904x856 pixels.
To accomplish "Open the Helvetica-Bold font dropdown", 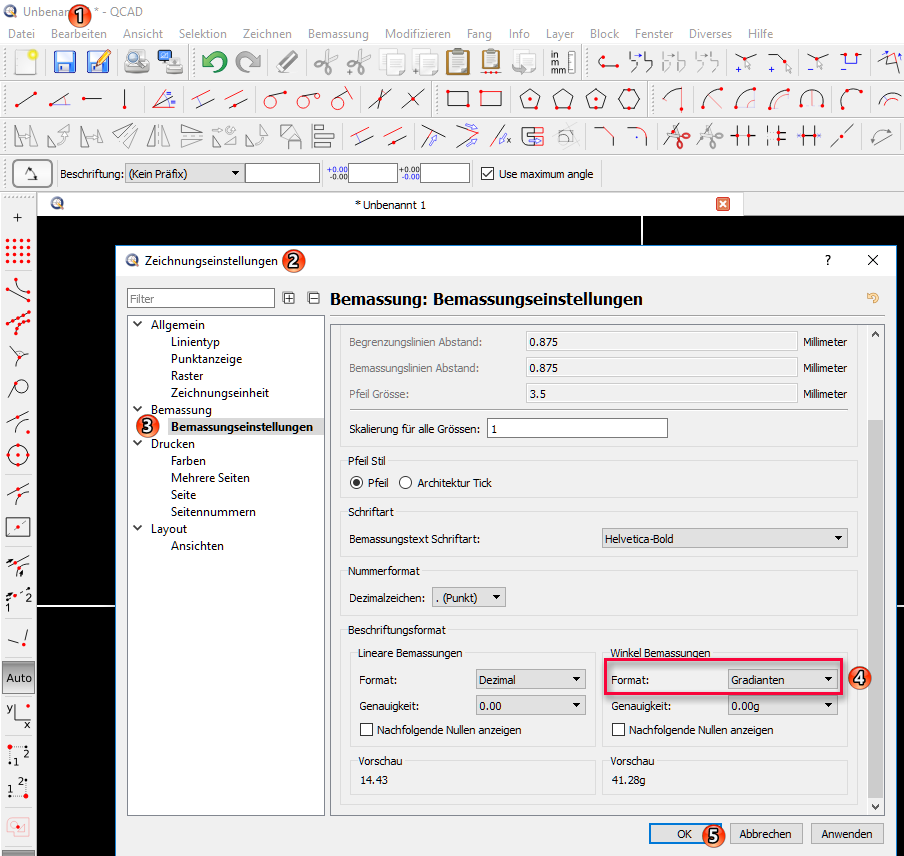I will coord(724,539).
